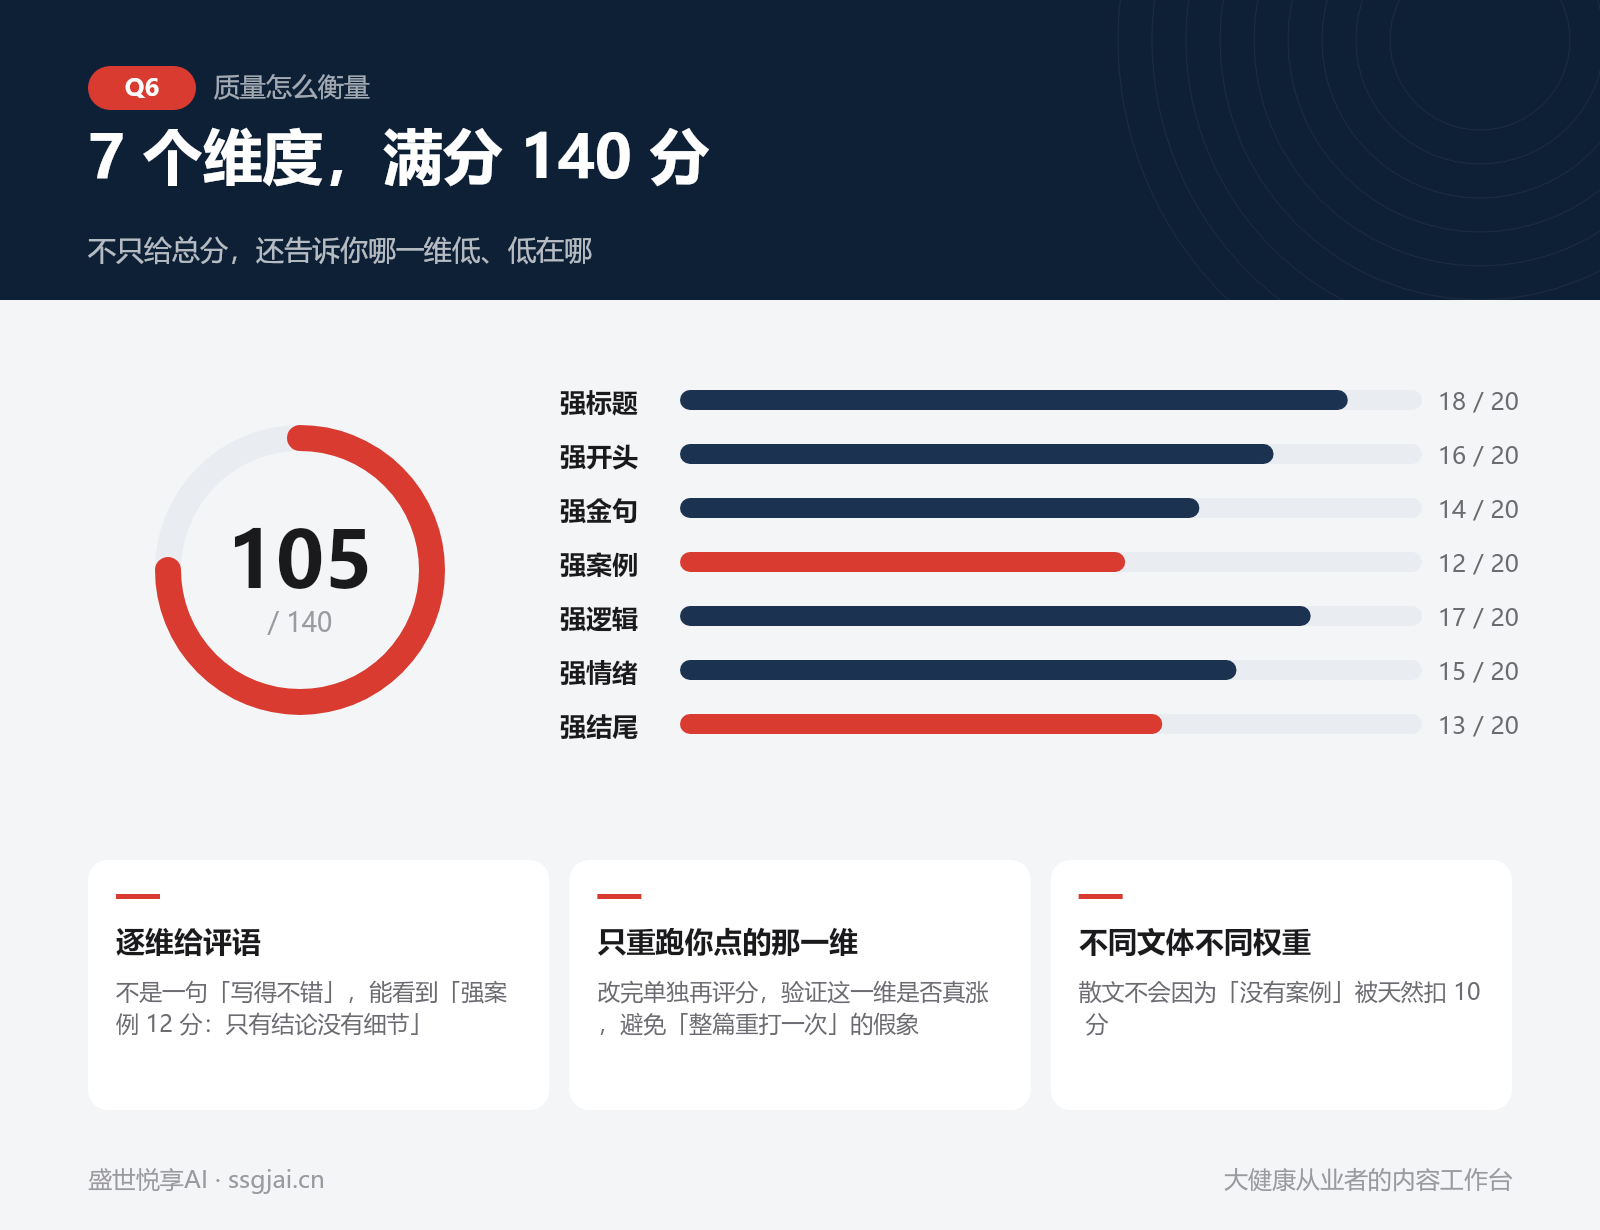
Task: Select the text 质量怎么衡量
Action: 292,88
